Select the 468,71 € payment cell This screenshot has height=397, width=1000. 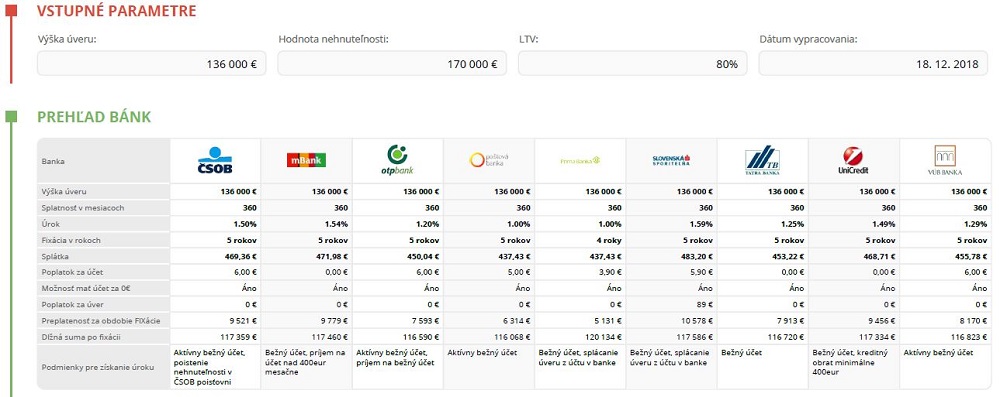point(853,257)
